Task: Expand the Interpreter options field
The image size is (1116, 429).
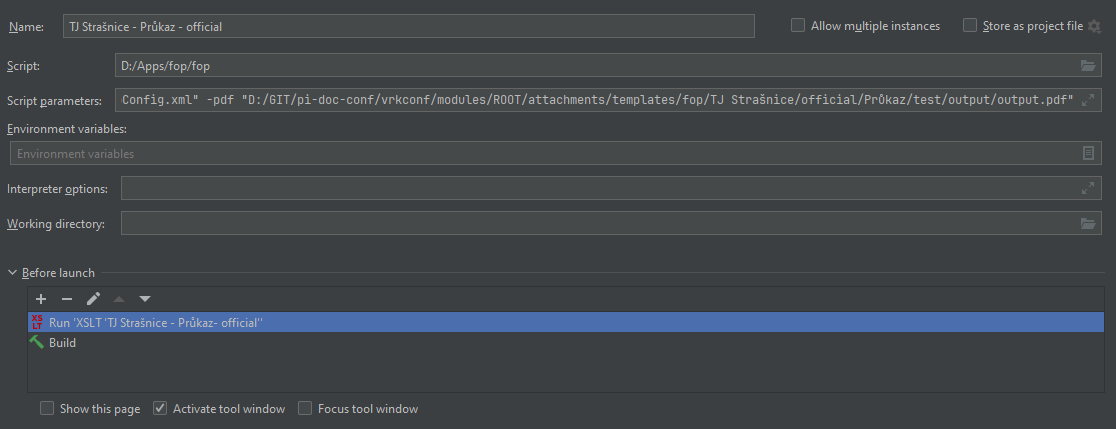Action: tap(1088, 188)
